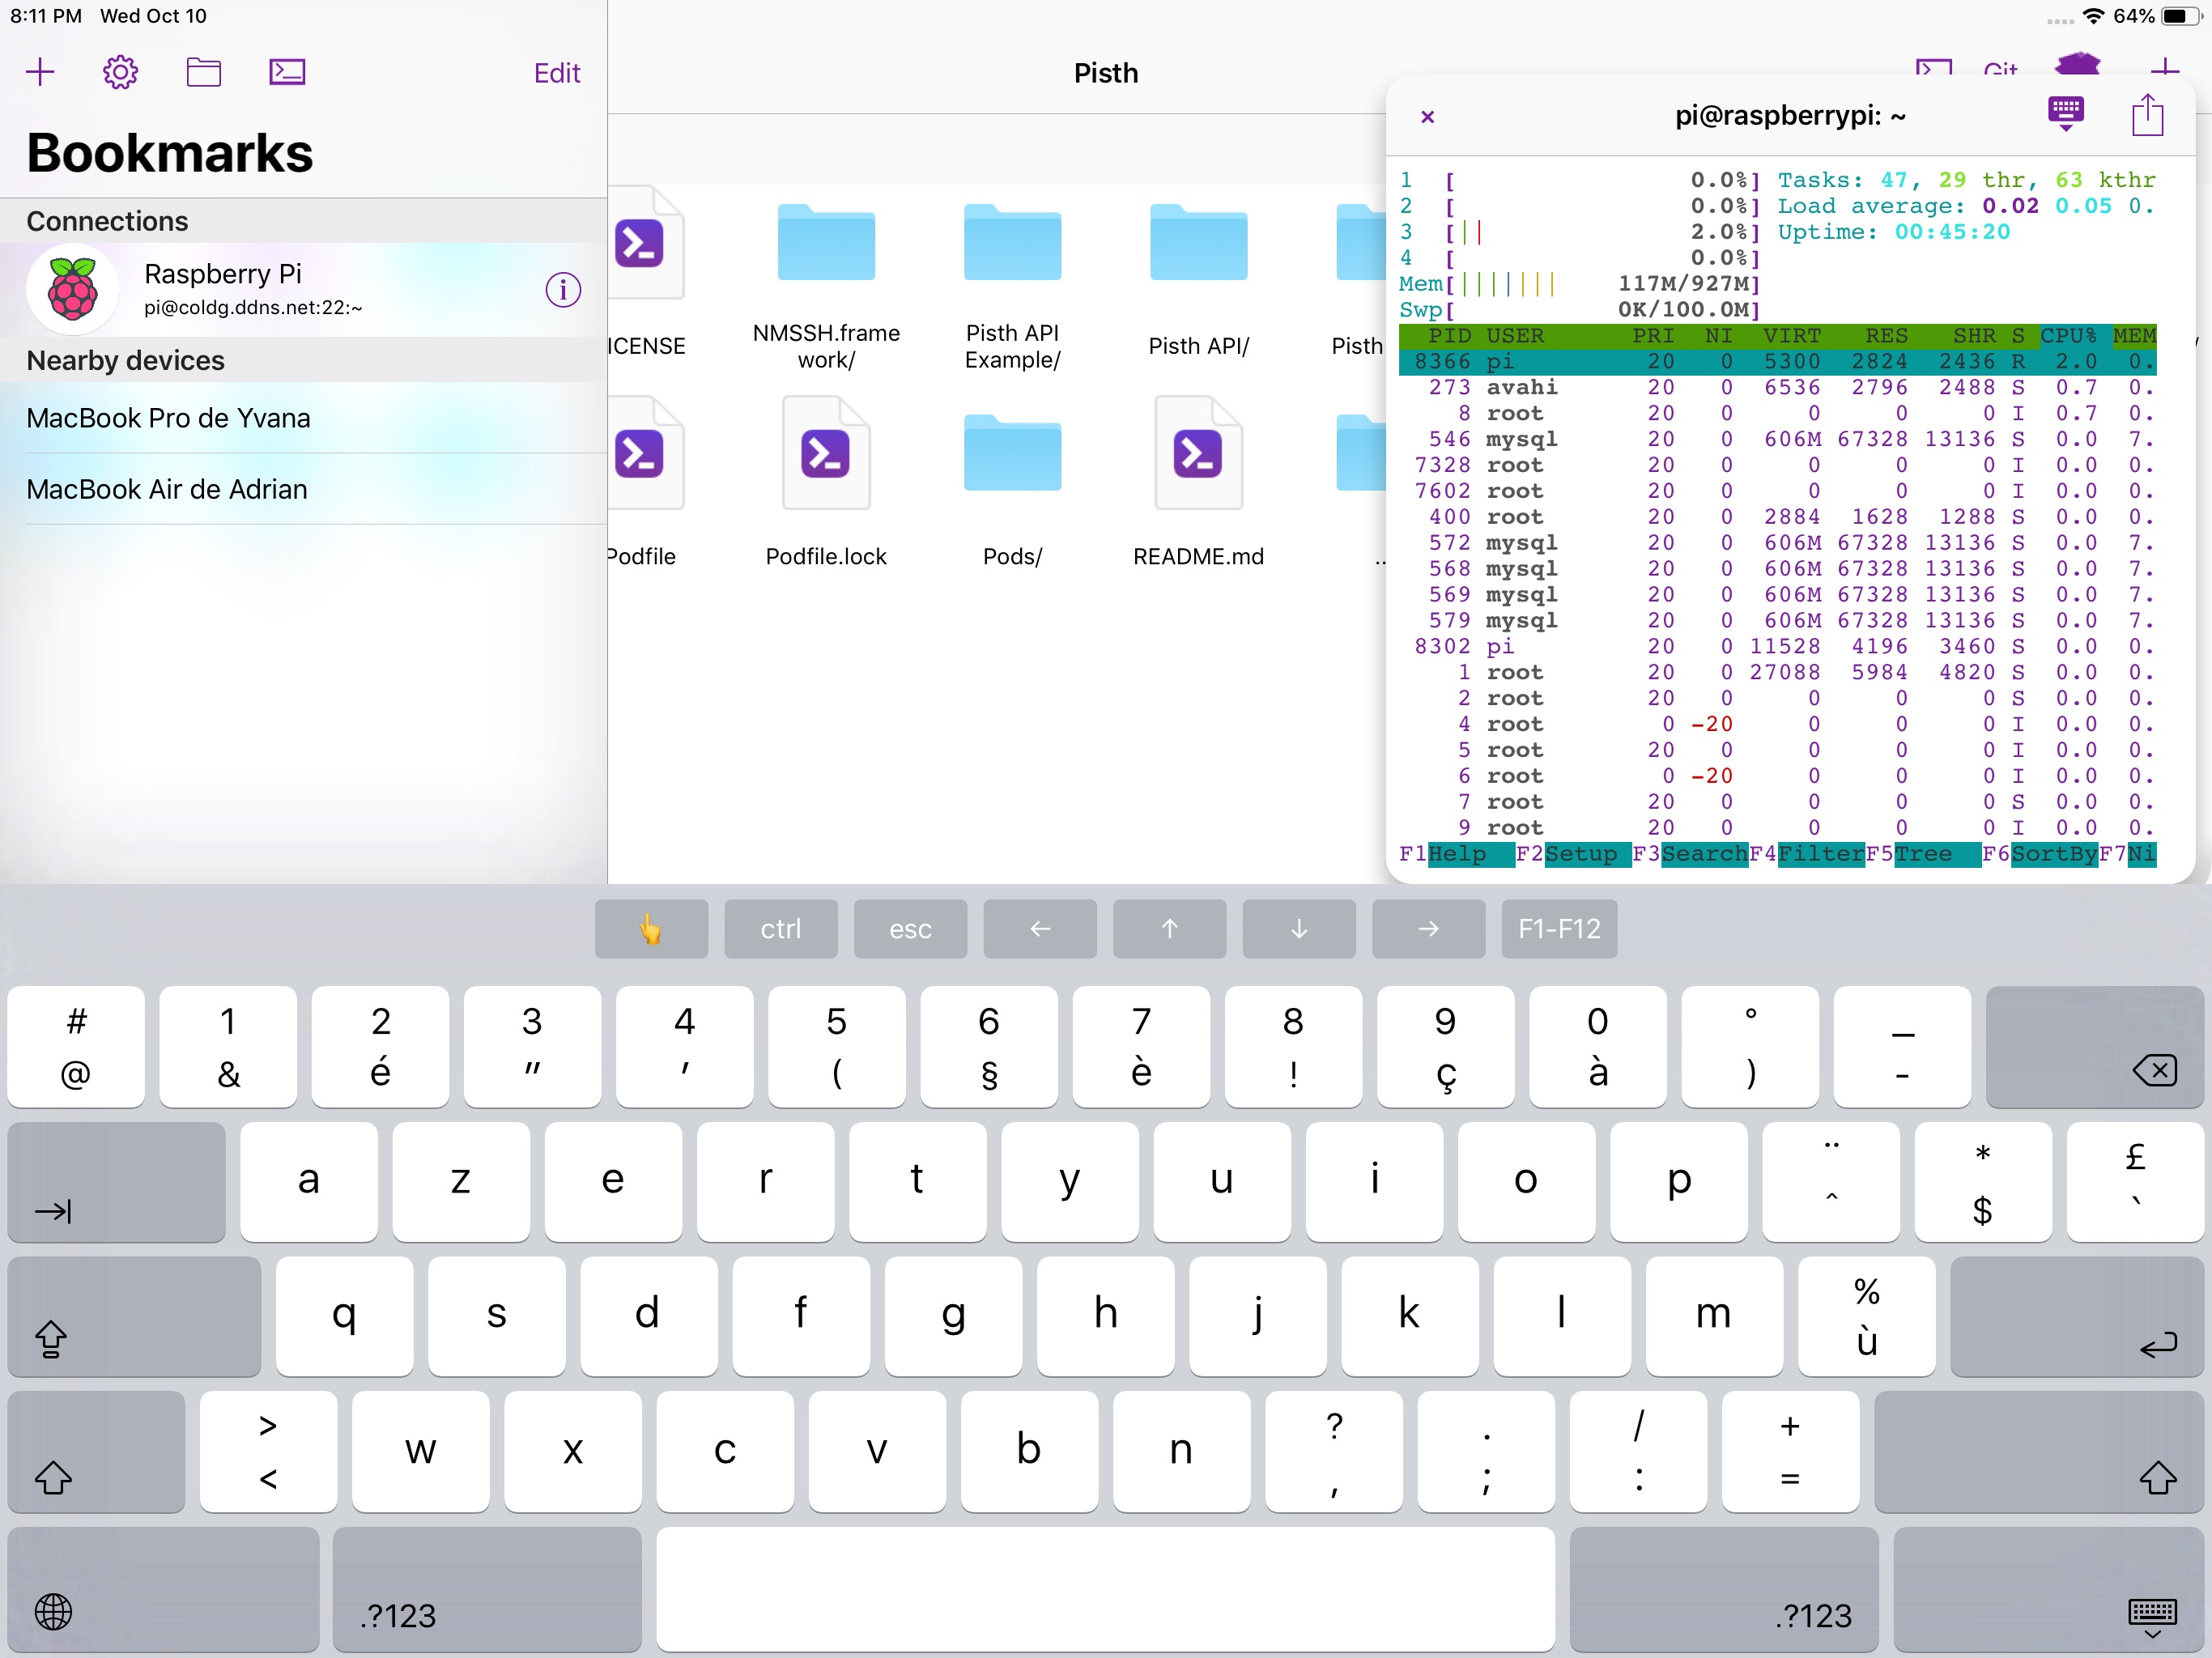Tap the space bar
The height and width of the screenshot is (1658, 2212).
pos(1105,1589)
